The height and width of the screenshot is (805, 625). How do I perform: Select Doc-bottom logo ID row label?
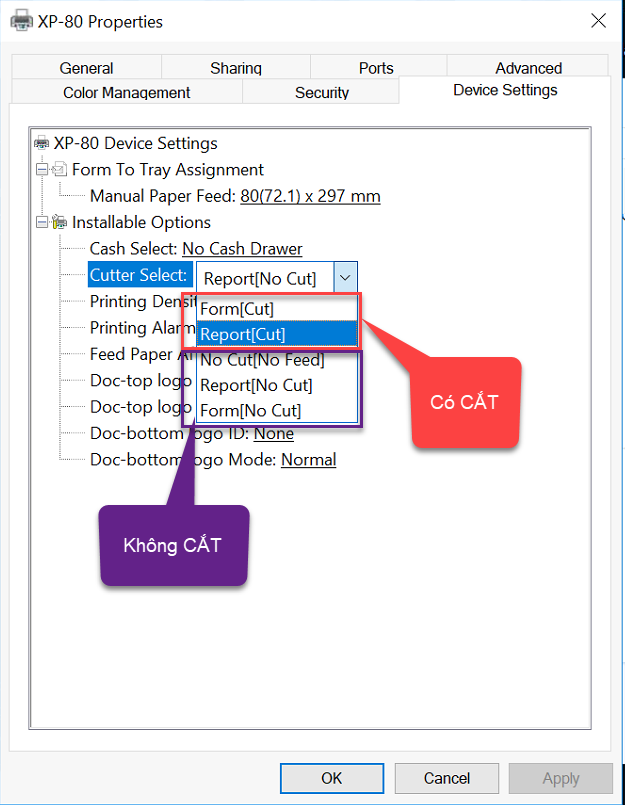click(x=169, y=433)
